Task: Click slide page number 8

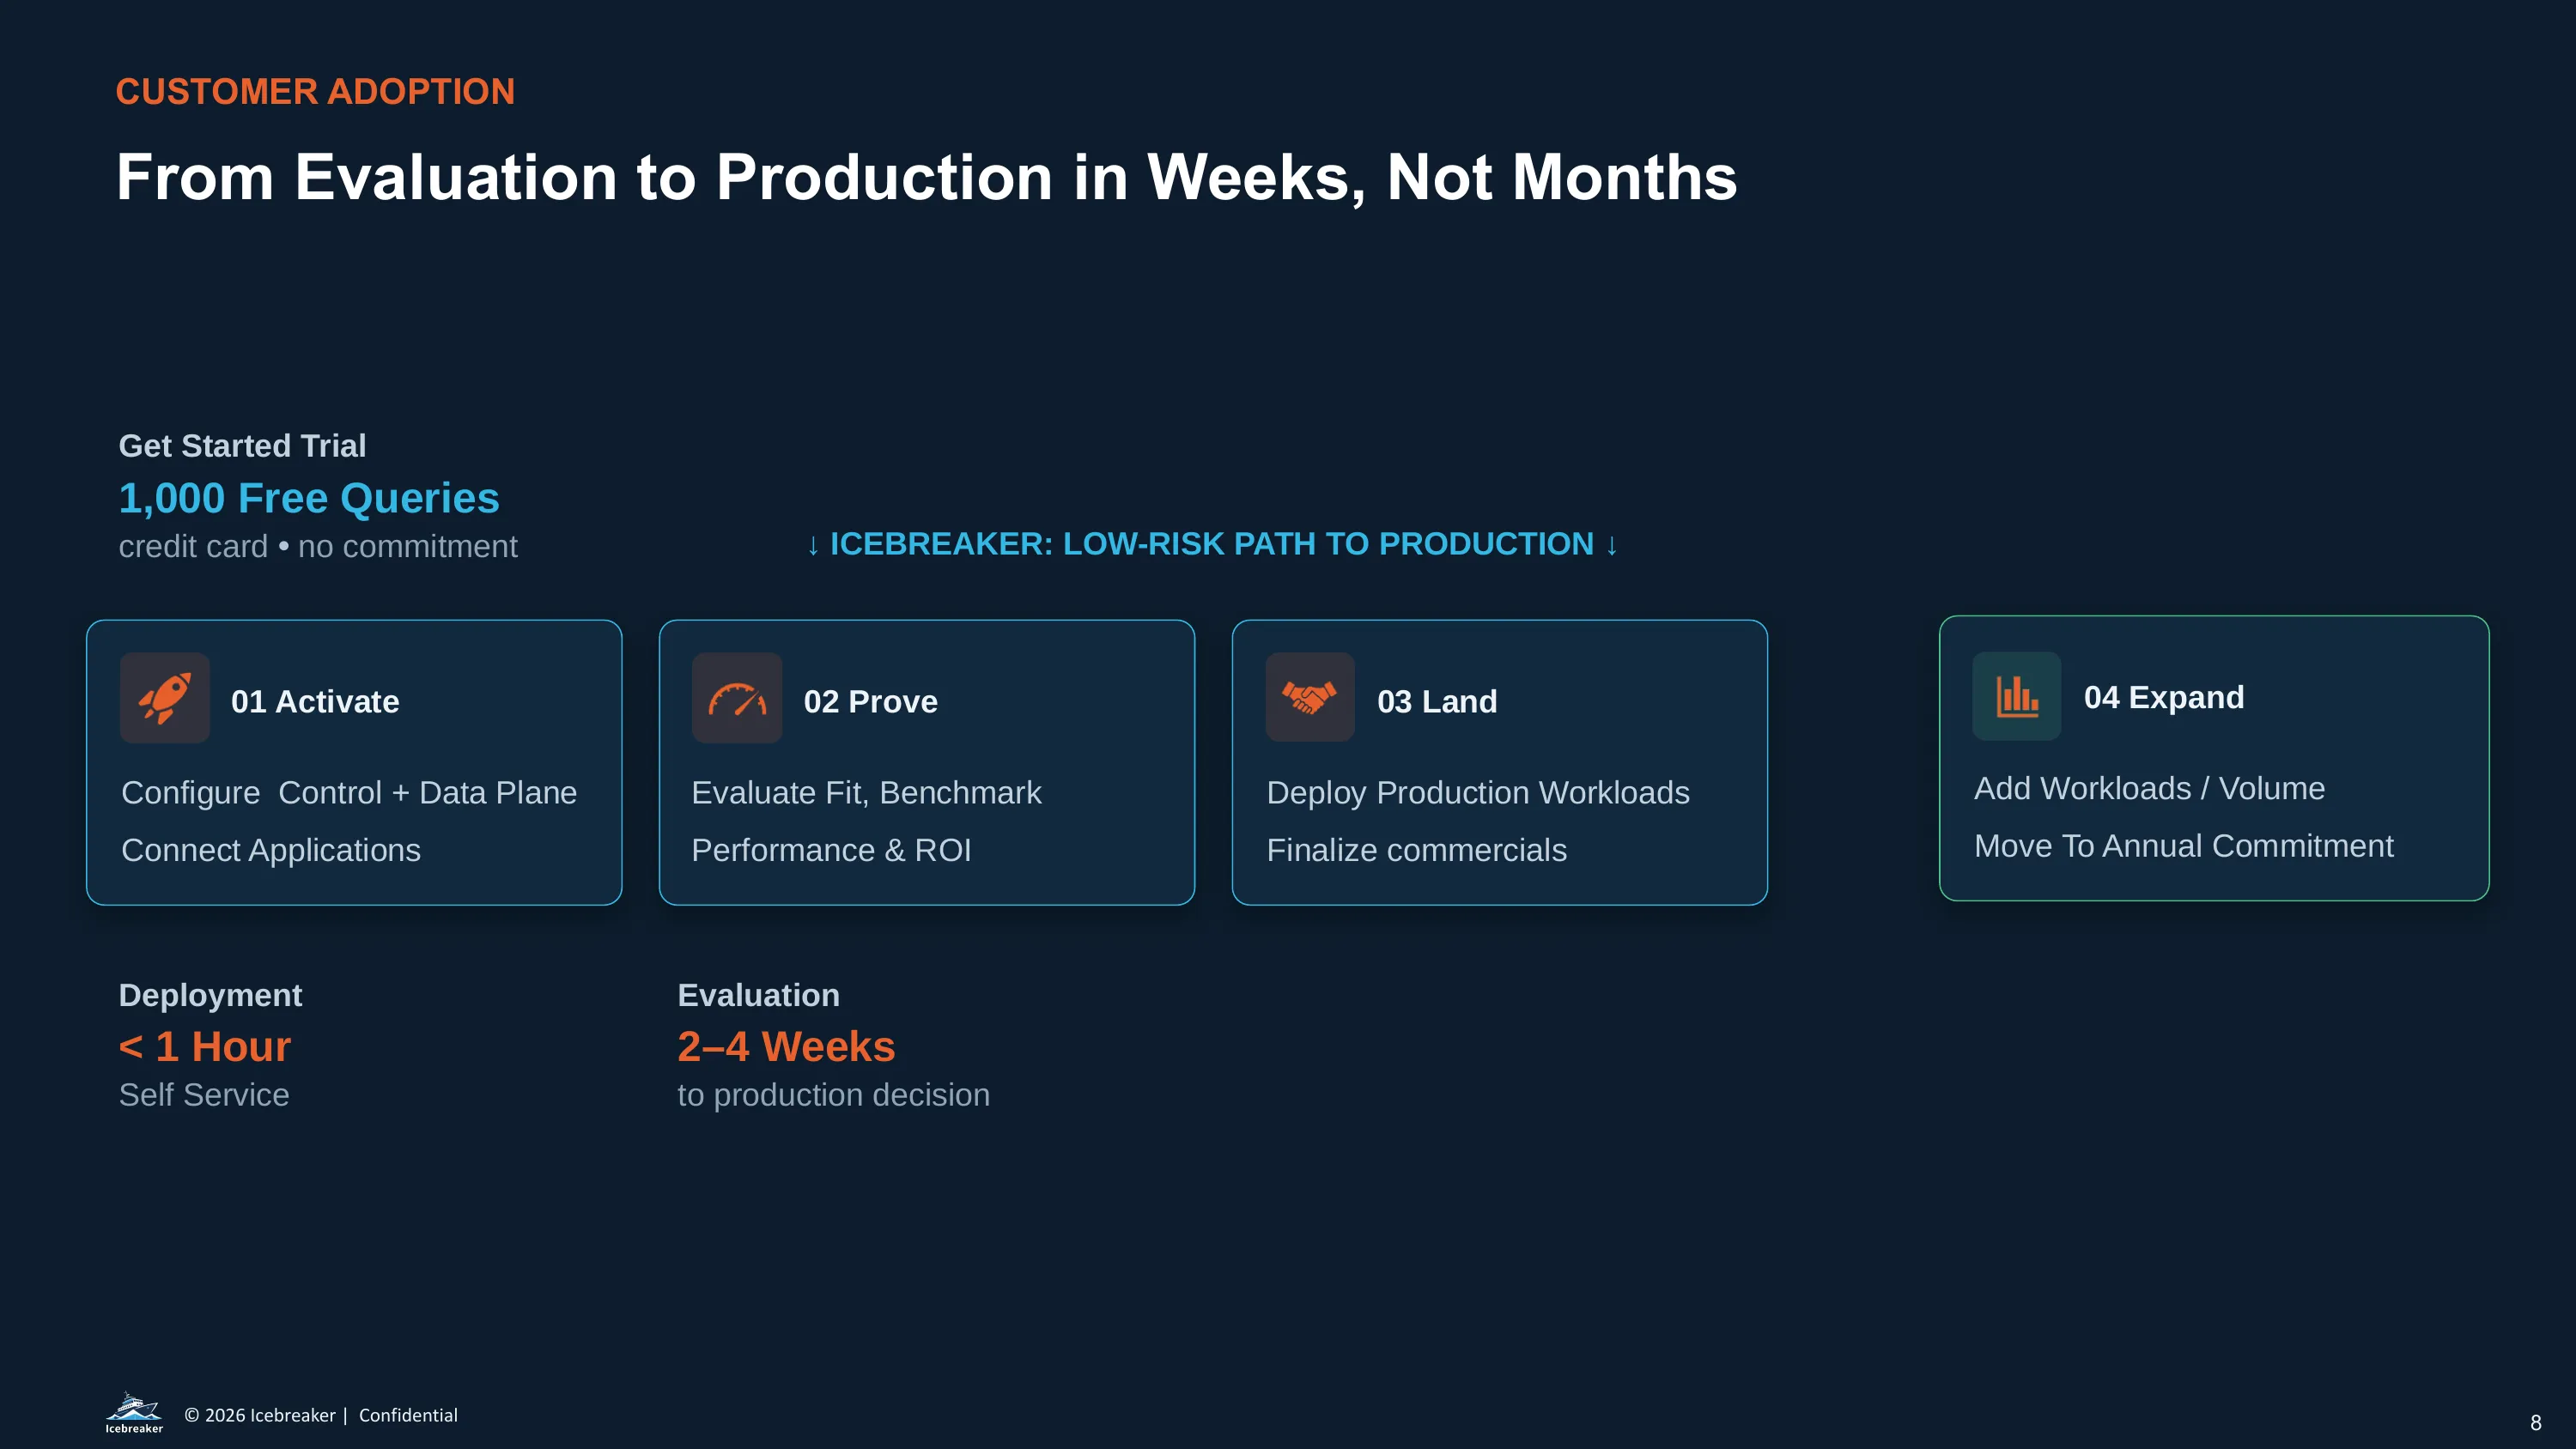Action: (x=2535, y=1422)
